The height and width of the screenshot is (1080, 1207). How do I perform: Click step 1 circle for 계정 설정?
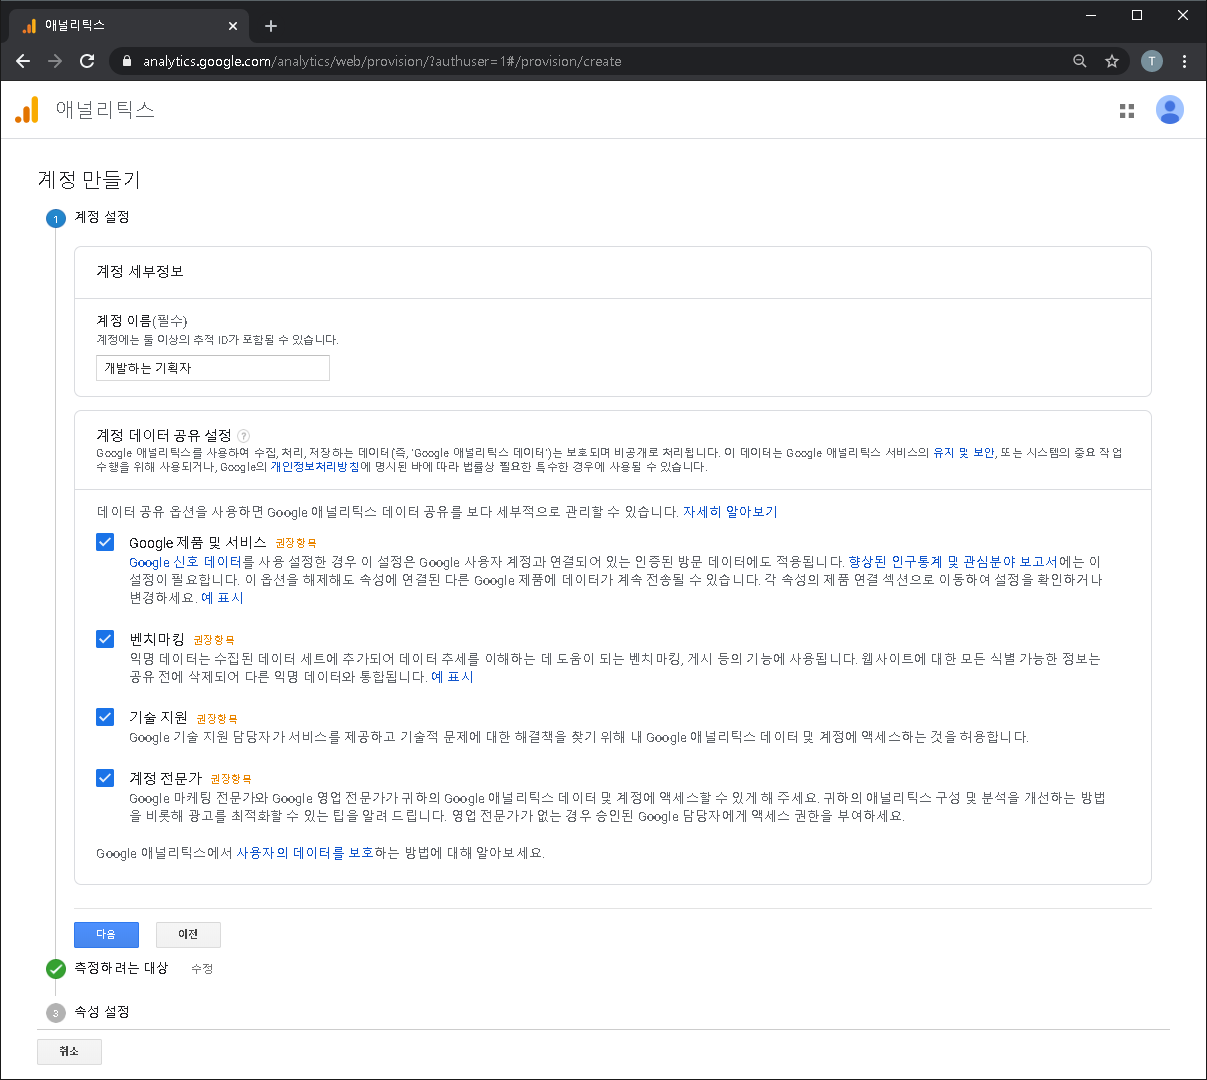click(x=56, y=218)
